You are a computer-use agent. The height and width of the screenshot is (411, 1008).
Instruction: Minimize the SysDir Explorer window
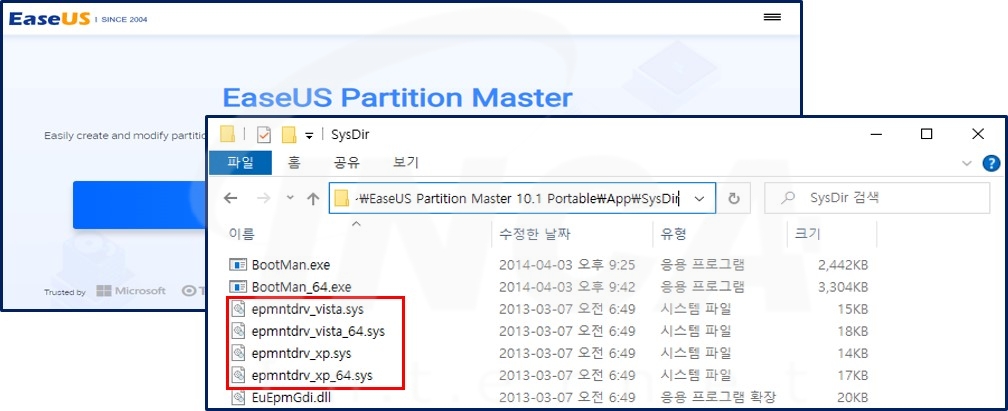click(877, 134)
